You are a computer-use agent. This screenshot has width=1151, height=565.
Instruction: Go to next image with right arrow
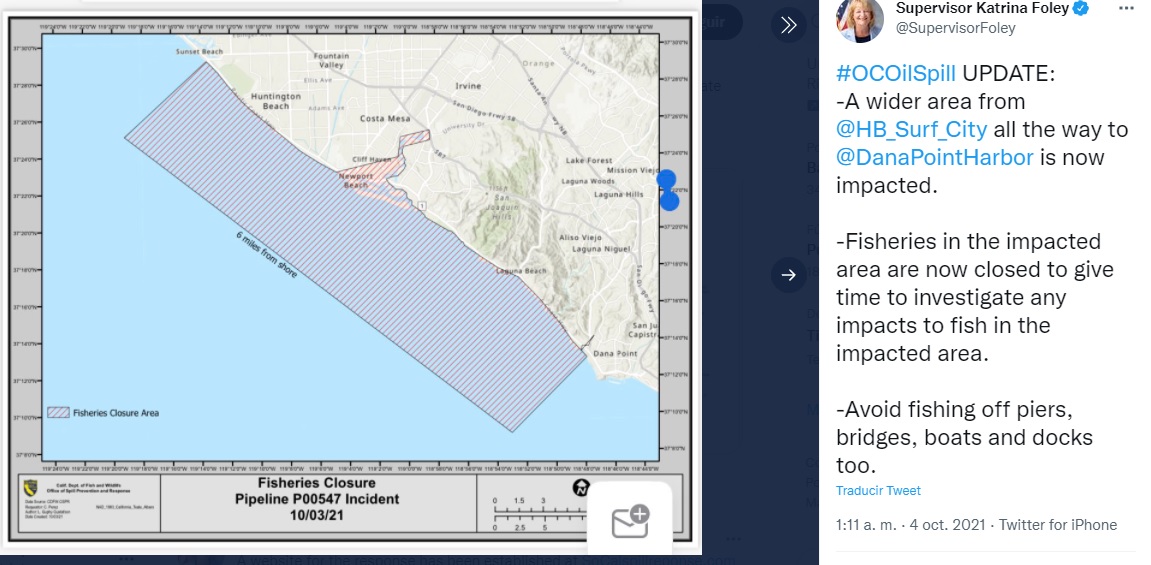[x=788, y=275]
